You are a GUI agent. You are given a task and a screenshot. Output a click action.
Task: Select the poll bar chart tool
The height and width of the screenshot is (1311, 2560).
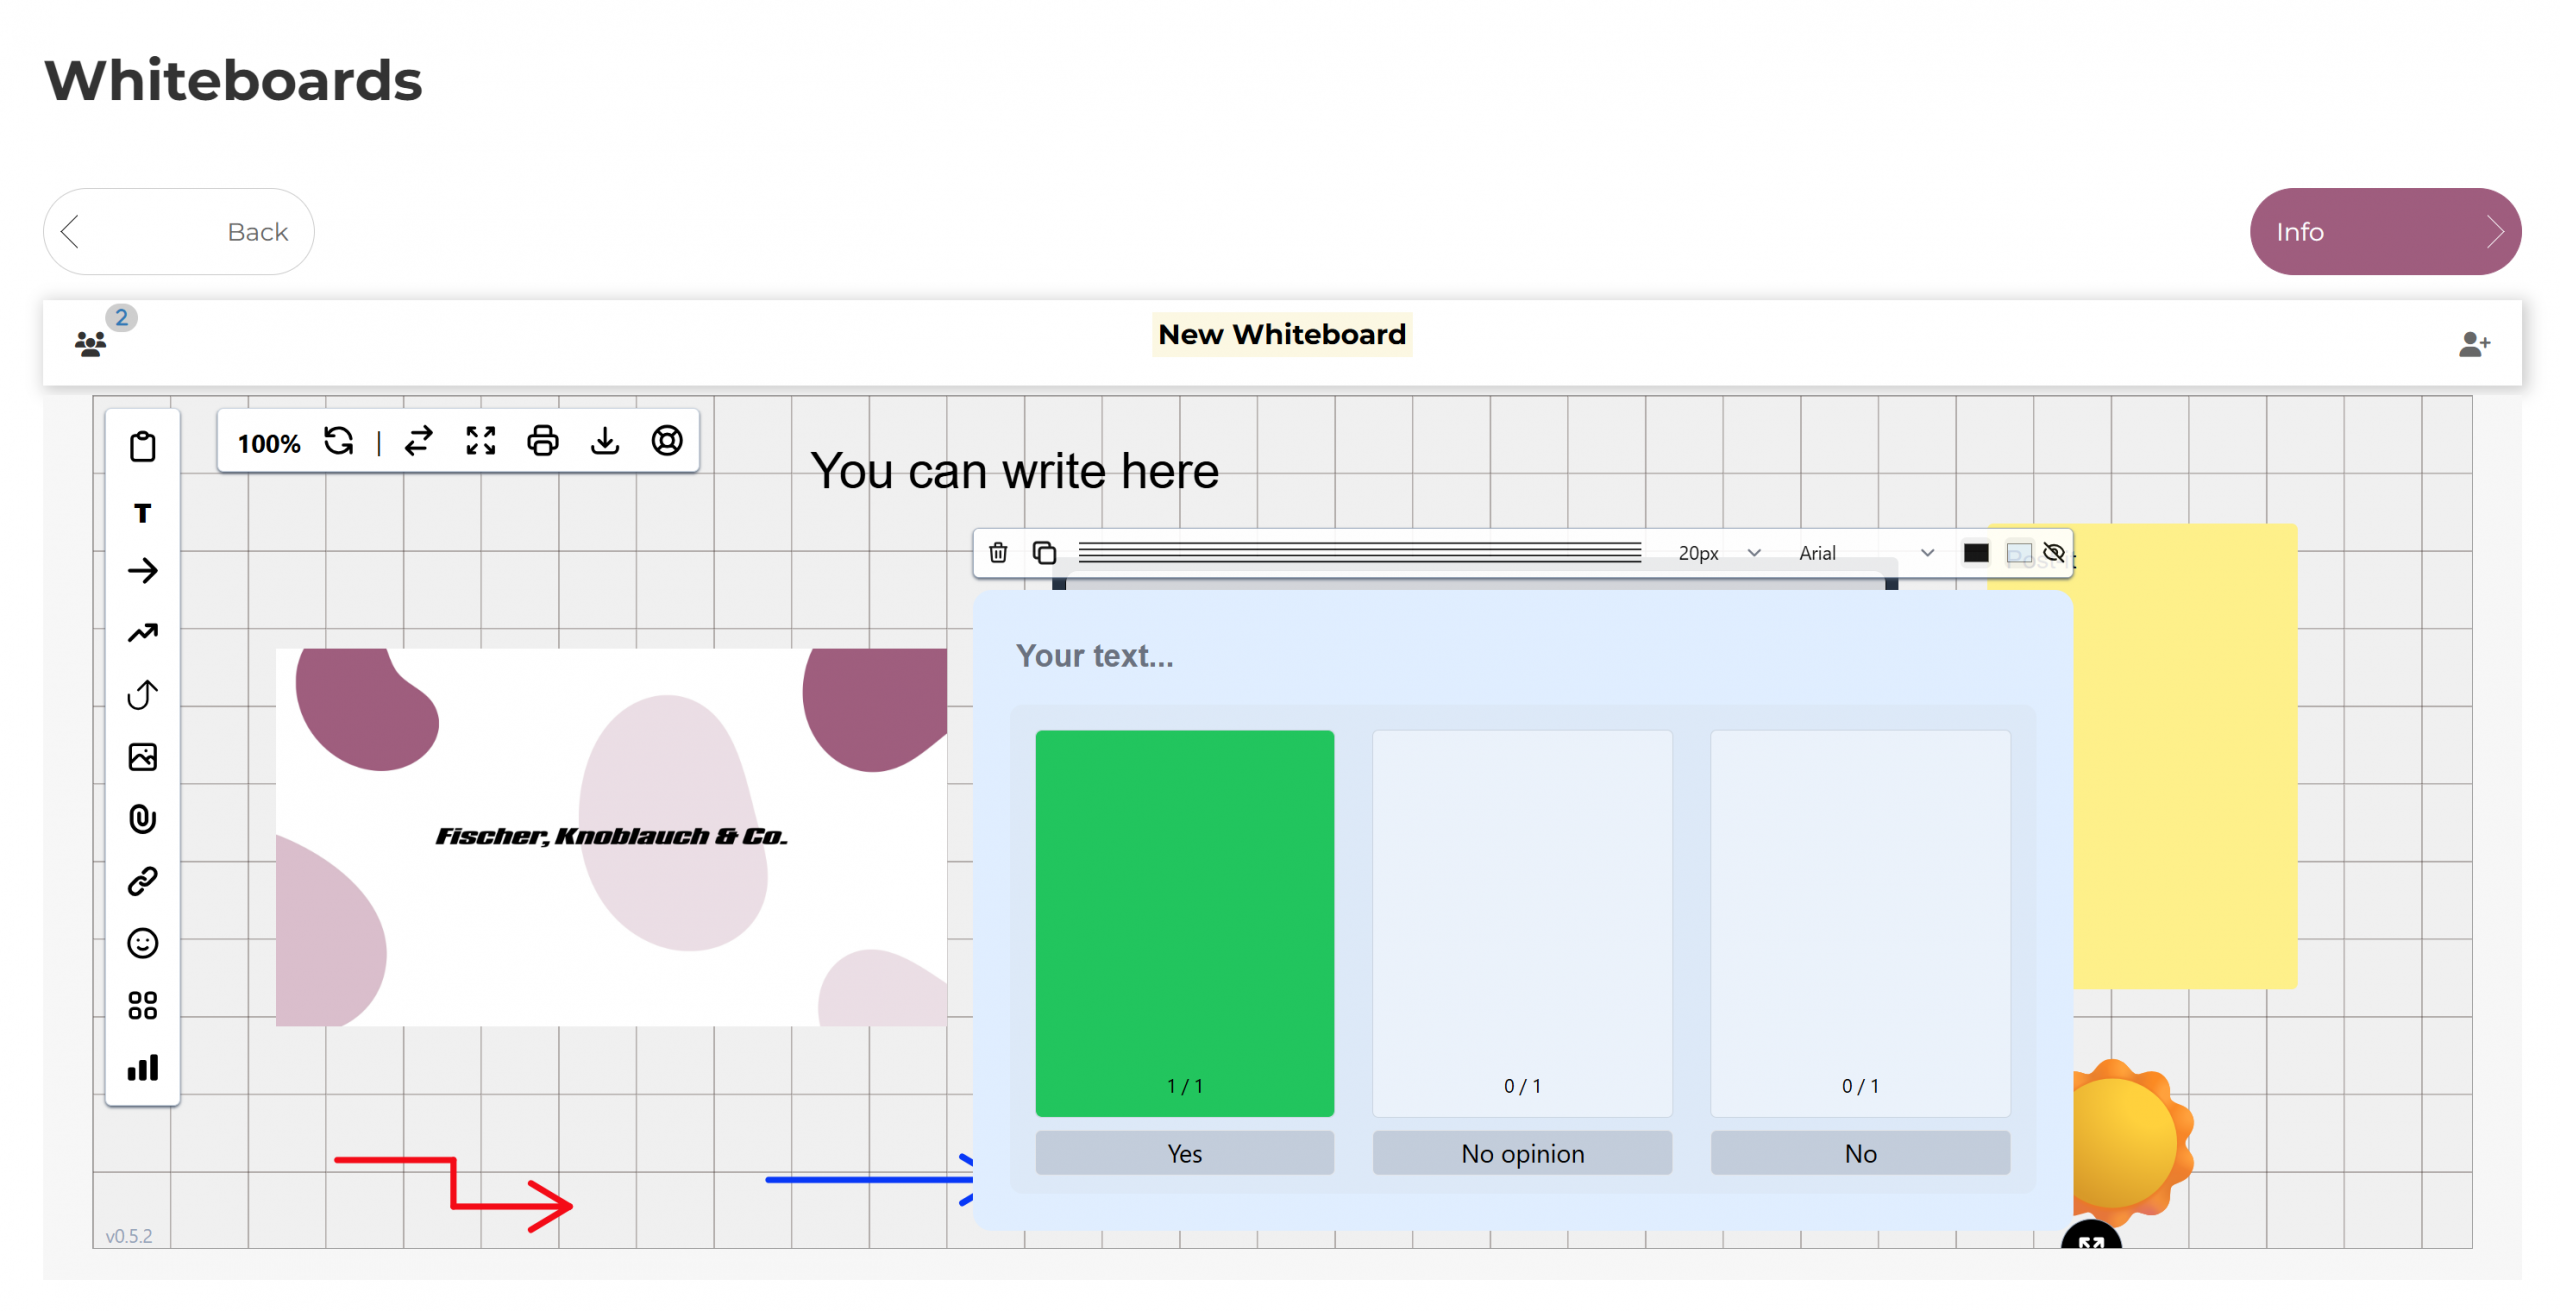[x=142, y=1068]
